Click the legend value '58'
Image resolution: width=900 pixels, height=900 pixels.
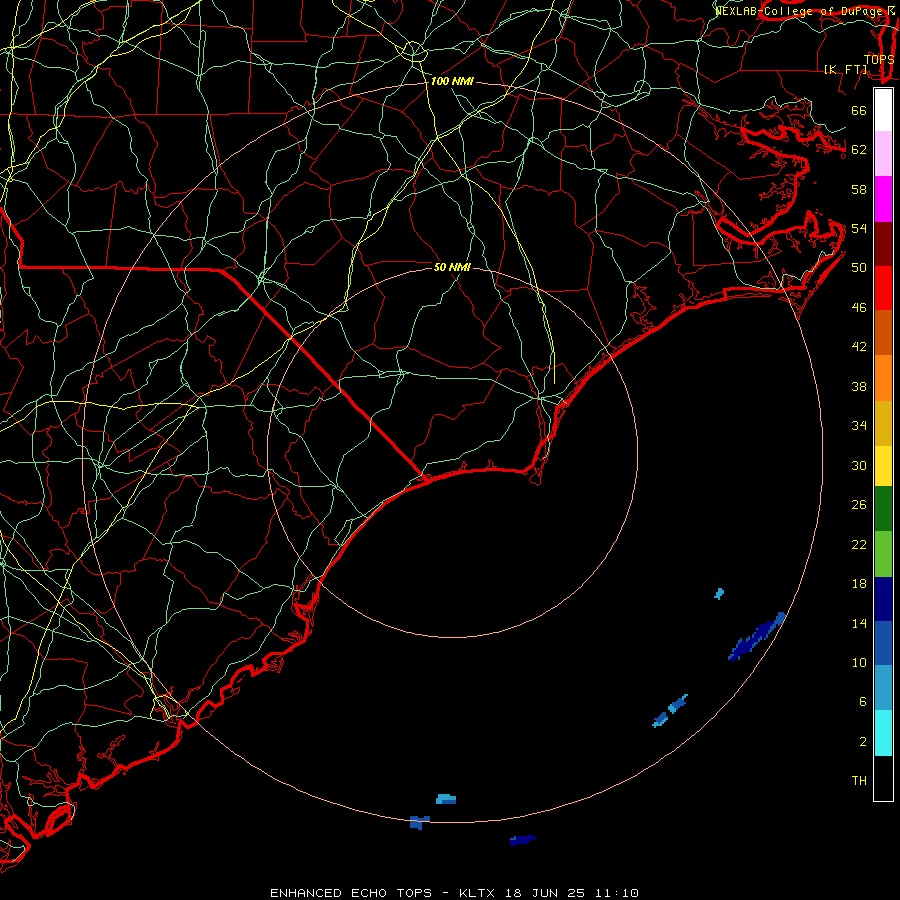pyautogui.click(x=859, y=189)
